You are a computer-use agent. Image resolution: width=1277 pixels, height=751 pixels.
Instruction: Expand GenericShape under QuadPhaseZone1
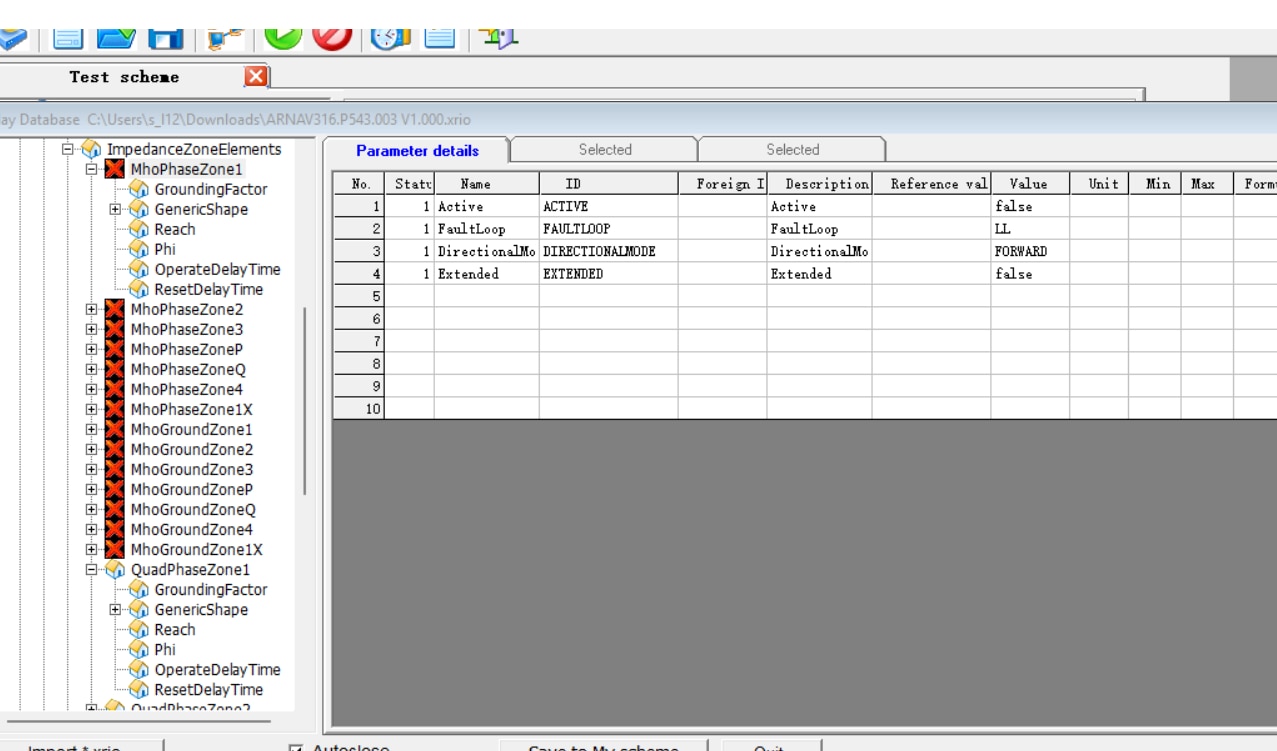pyautogui.click(x=116, y=609)
